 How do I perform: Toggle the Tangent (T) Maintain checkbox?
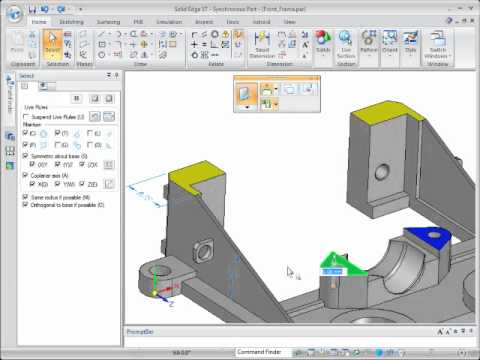click(58, 133)
